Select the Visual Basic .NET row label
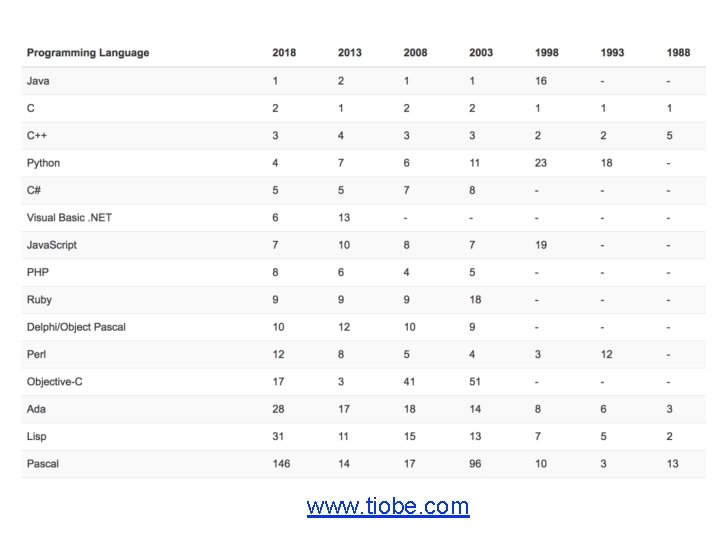Viewport: 720px width, 540px height. coord(69,218)
